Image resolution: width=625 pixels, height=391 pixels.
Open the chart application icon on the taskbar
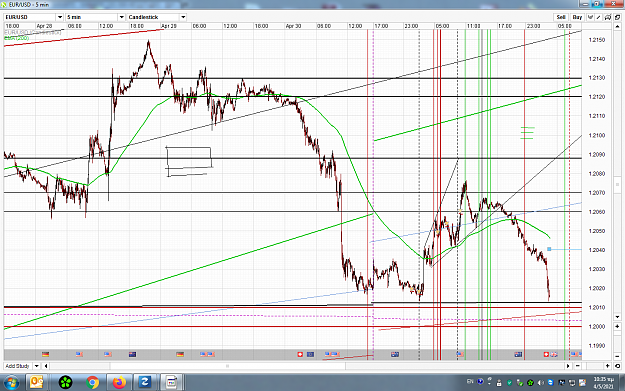coord(171,383)
